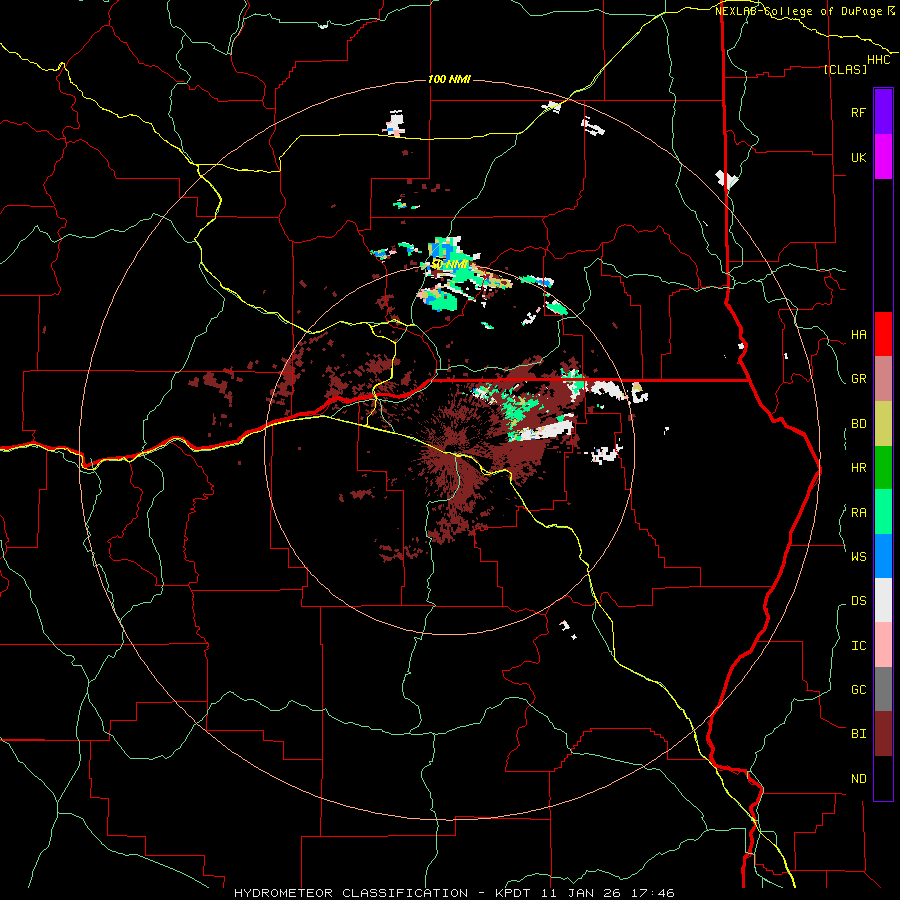Click the 50 NMI range ring label
Screen dimensions: 900x900
(x=449, y=265)
